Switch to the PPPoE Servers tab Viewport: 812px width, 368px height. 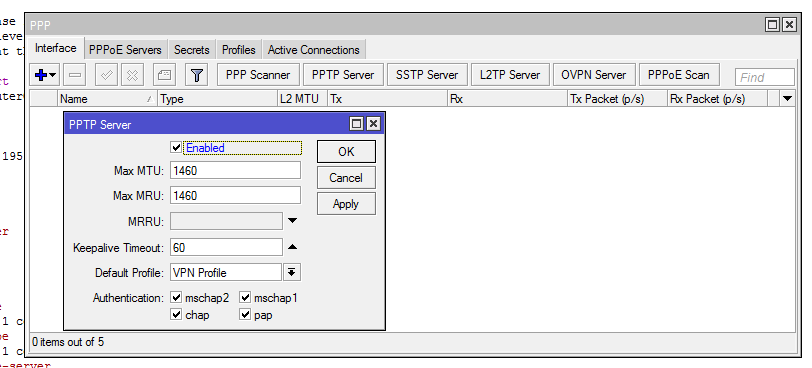[x=125, y=50]
